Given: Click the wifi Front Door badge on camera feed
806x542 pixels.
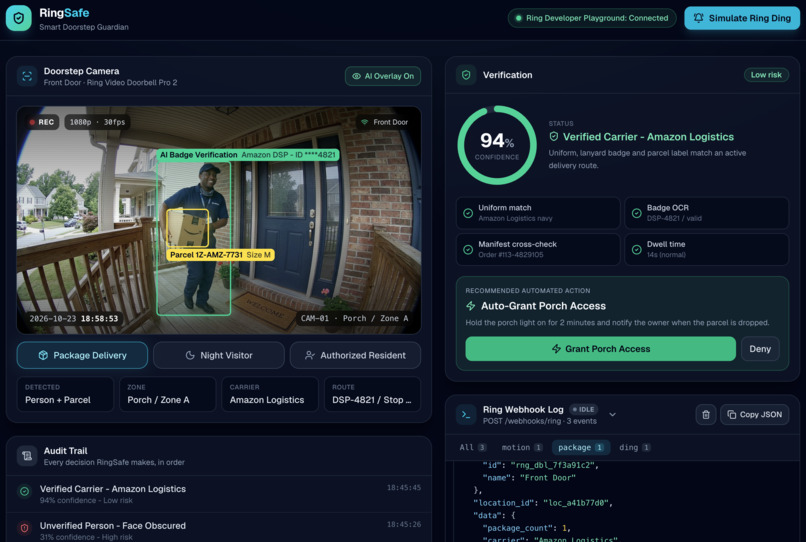Looking at the screenshot, I should 384,122.
